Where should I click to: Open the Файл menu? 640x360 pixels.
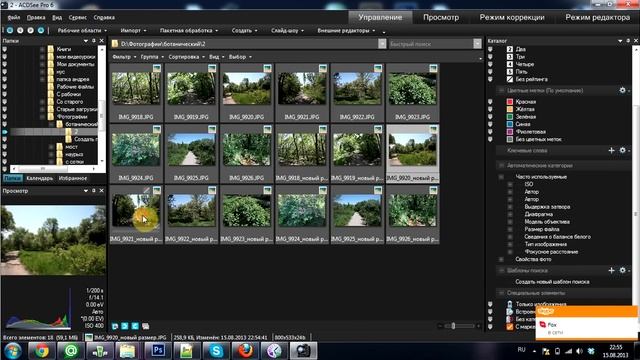[13, 18]
